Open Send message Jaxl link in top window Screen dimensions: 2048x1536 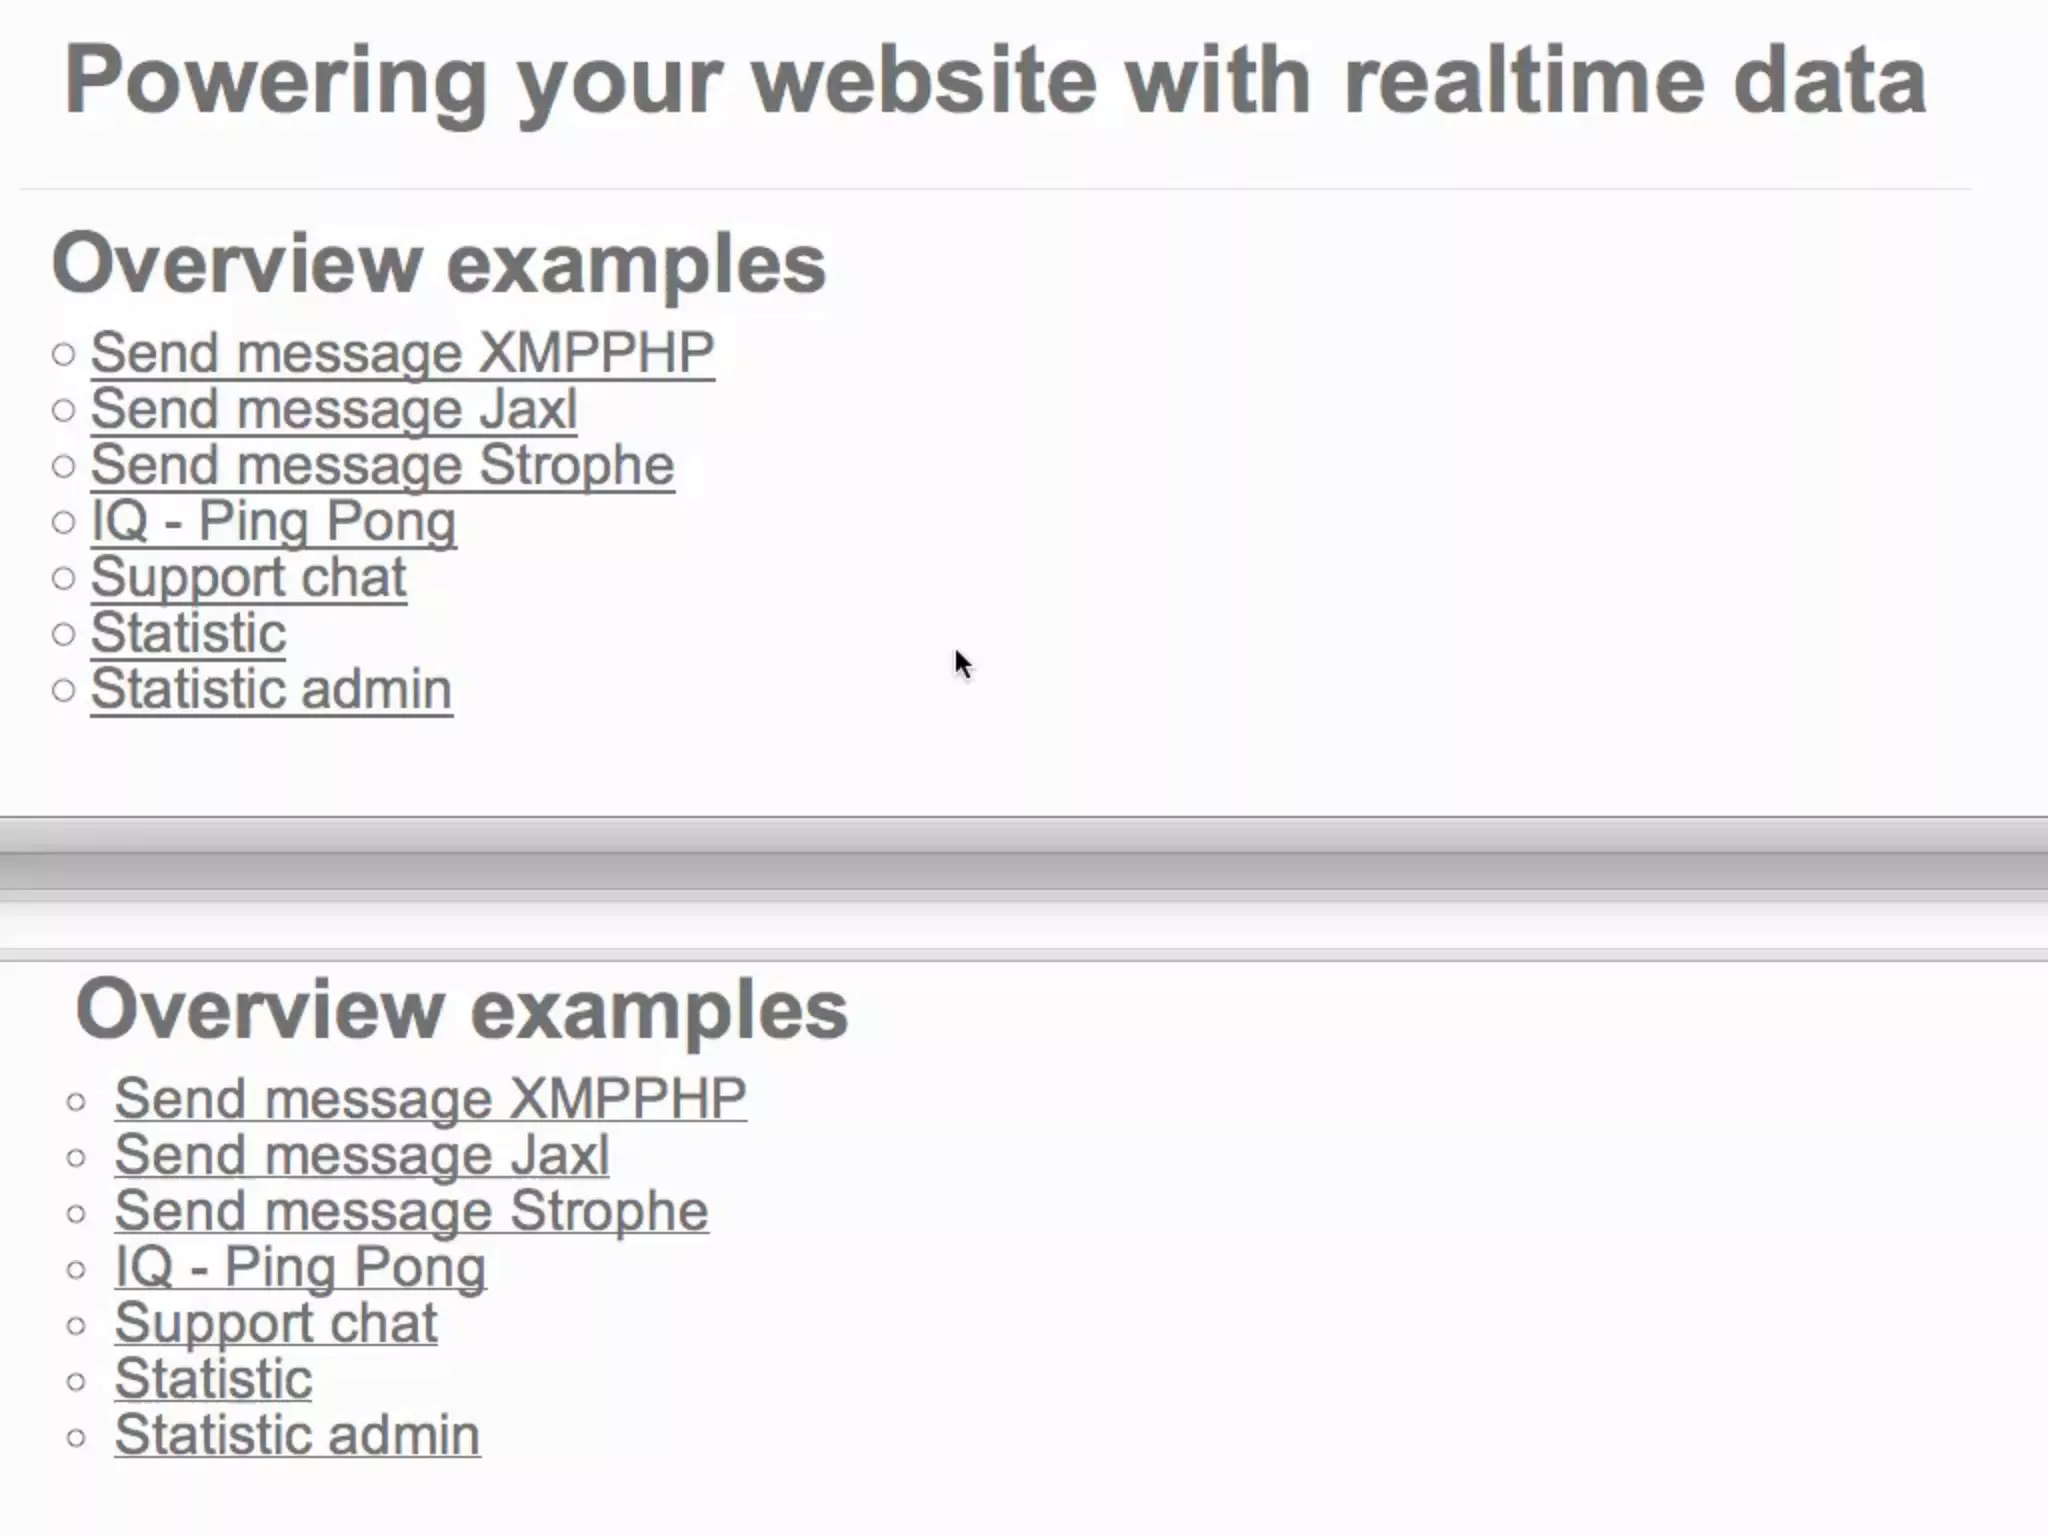click(334, 409)
